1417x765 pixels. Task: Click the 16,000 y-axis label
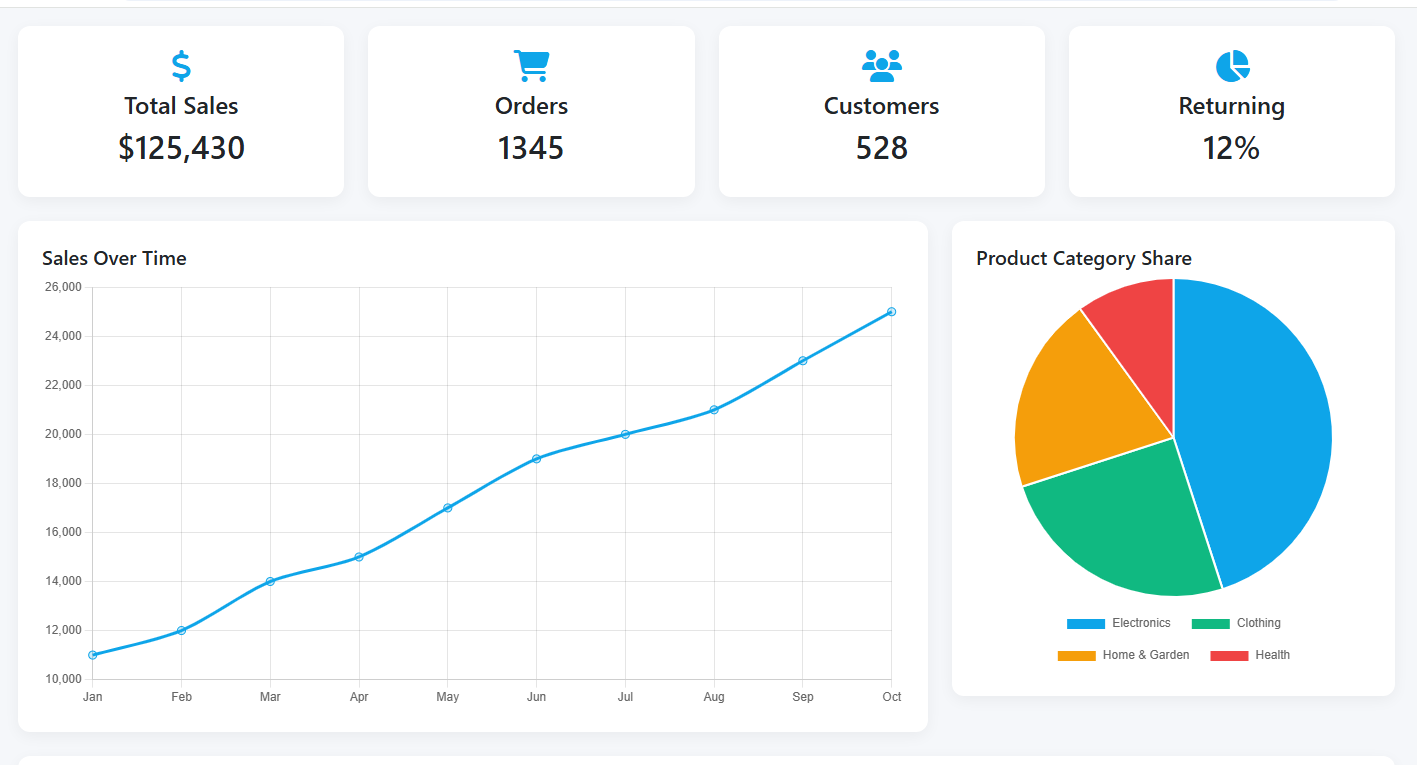tap(62, 532)
